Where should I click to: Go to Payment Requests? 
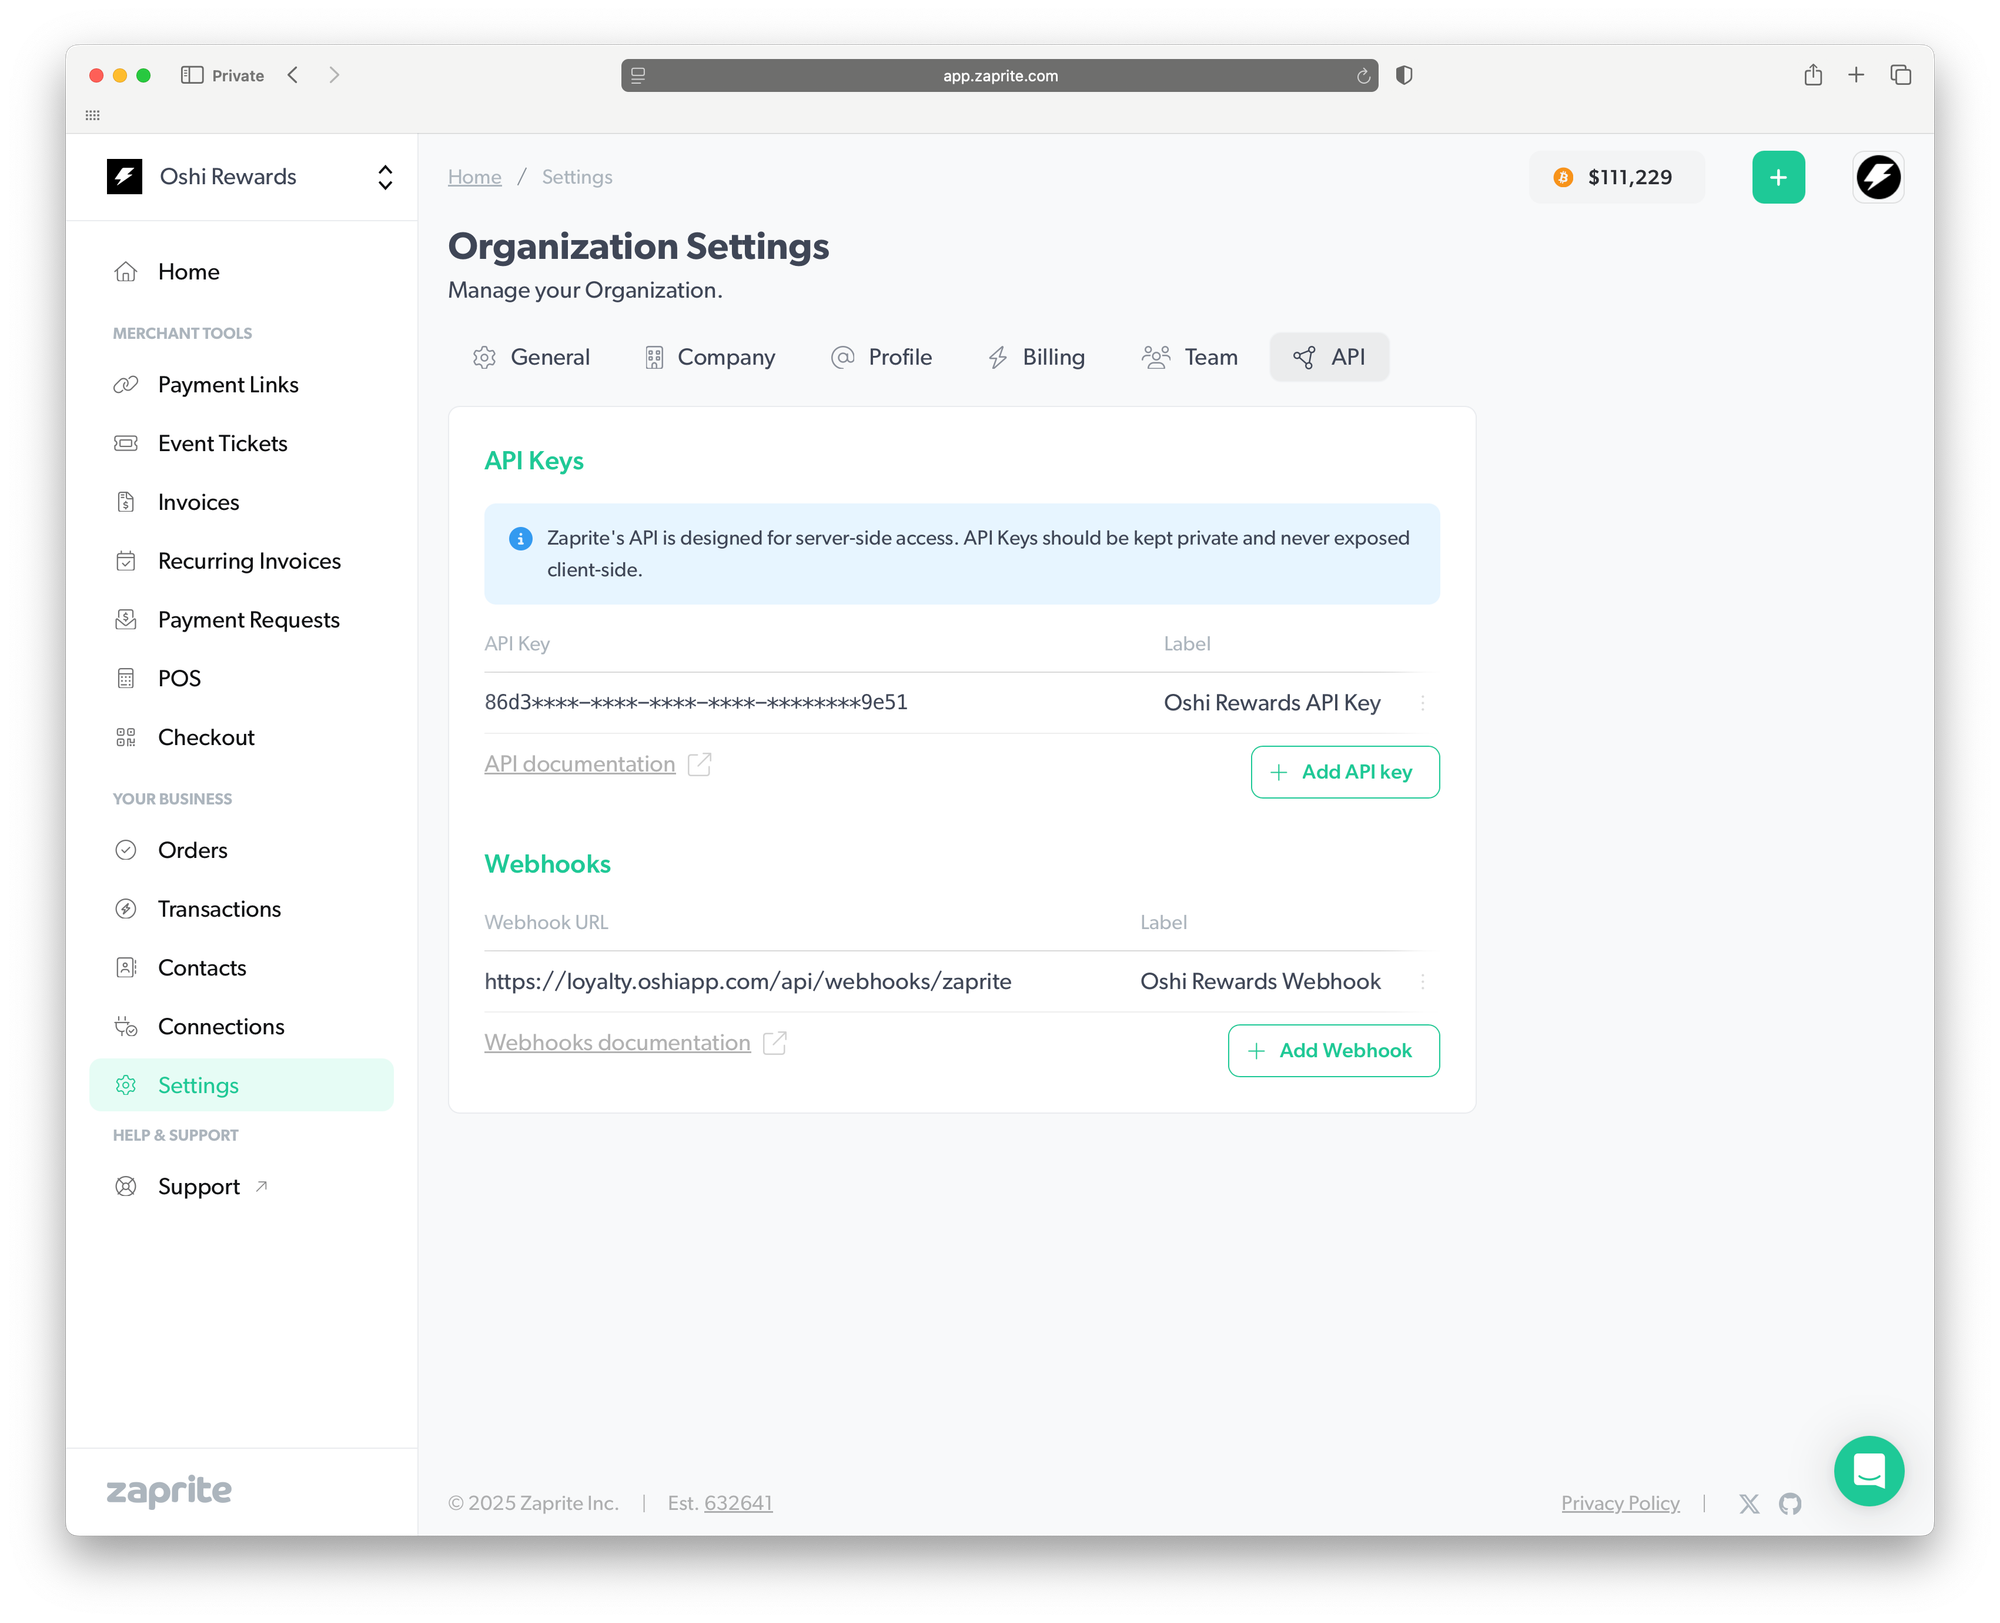tap(241, 620)
